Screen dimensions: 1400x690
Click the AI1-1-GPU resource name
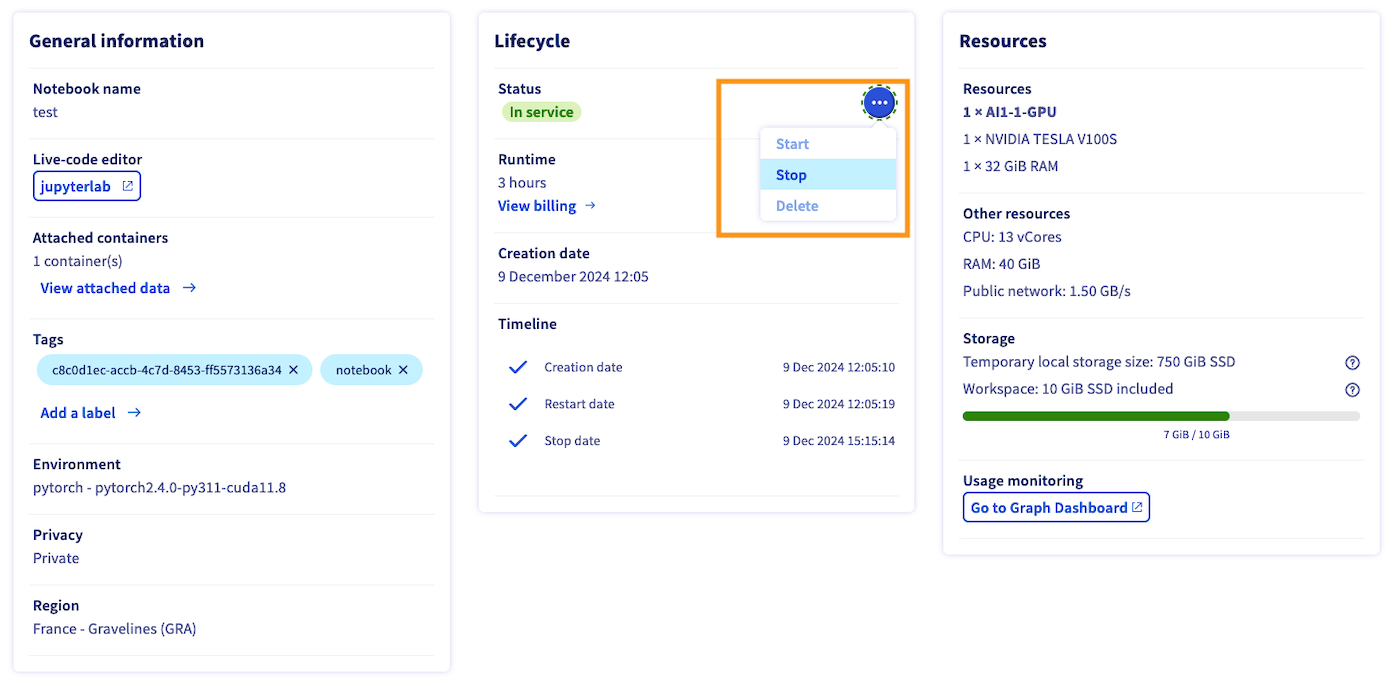coord(1009,112)
